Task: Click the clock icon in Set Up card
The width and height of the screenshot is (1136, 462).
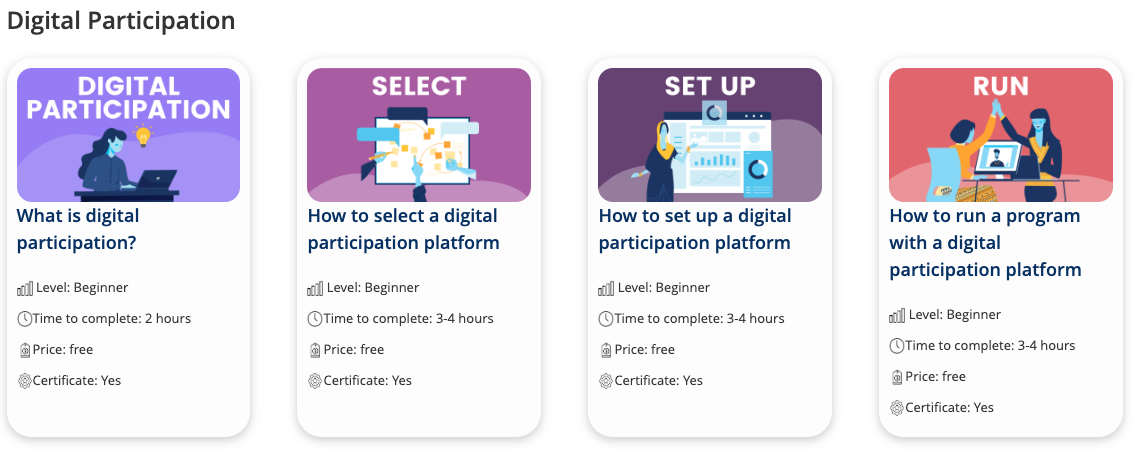Action: coord(606,319)
